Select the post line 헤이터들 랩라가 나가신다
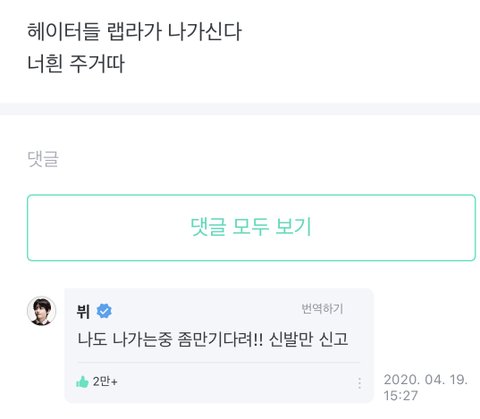Screen dimensions: 480x419 134,32
